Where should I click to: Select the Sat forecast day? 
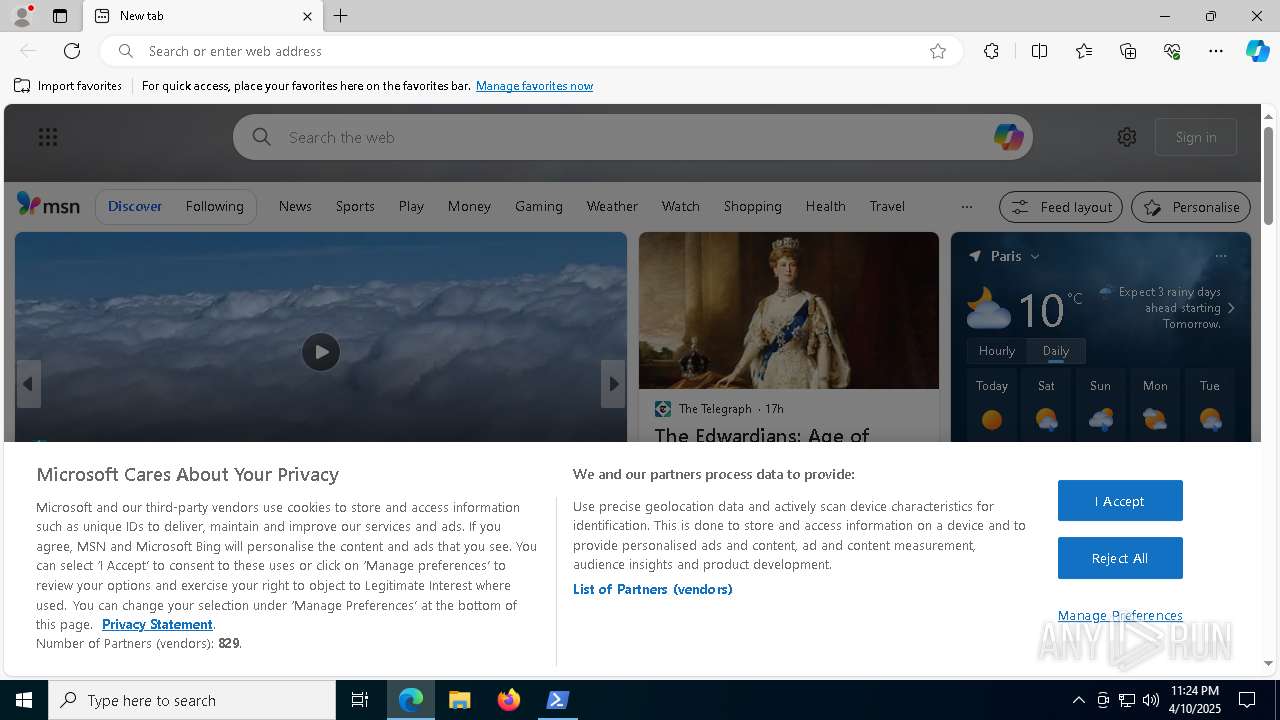pos(1046,405)
